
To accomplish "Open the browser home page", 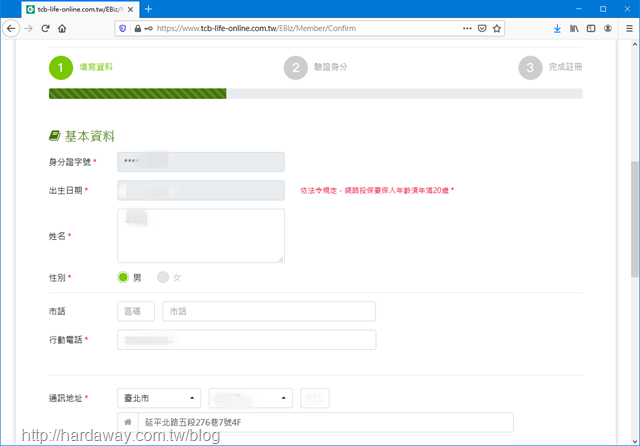I will point(62,29).
